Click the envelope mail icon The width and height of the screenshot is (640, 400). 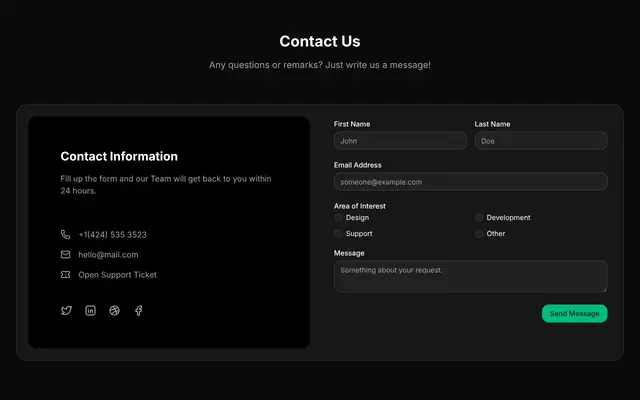(x=65, y=254)
